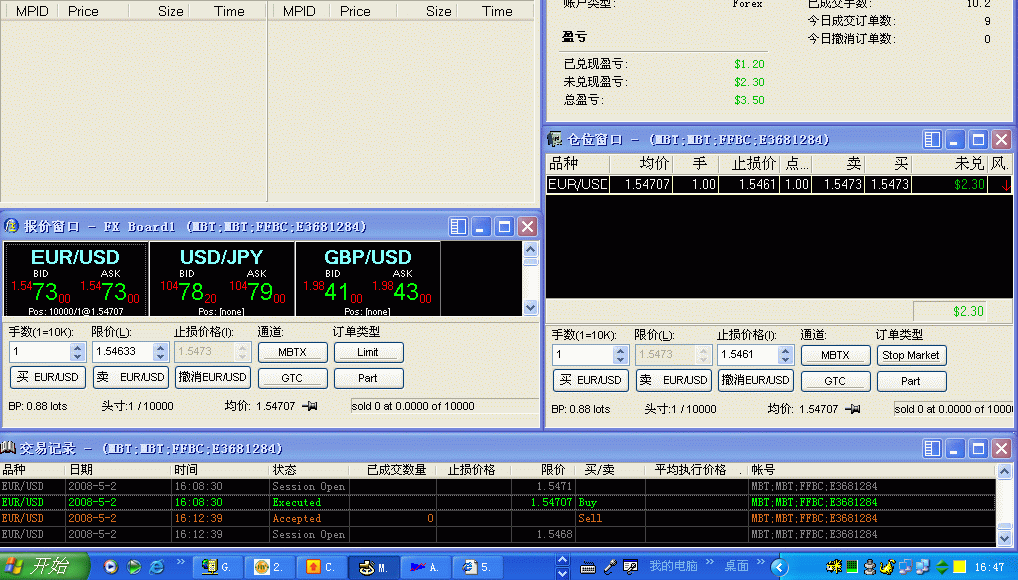The image size is (1018, 580).
Task: Click the 品种 column header in the 仓位窗口
Action: 578,164
